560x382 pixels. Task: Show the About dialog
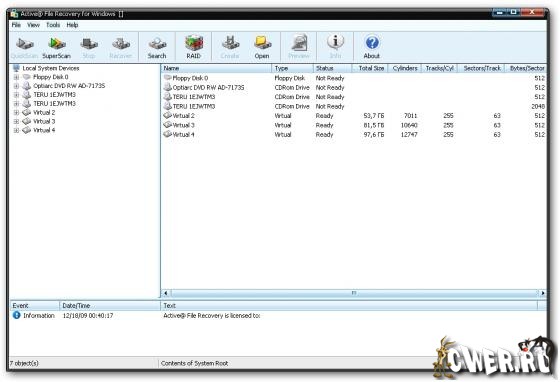click(371, 47)
